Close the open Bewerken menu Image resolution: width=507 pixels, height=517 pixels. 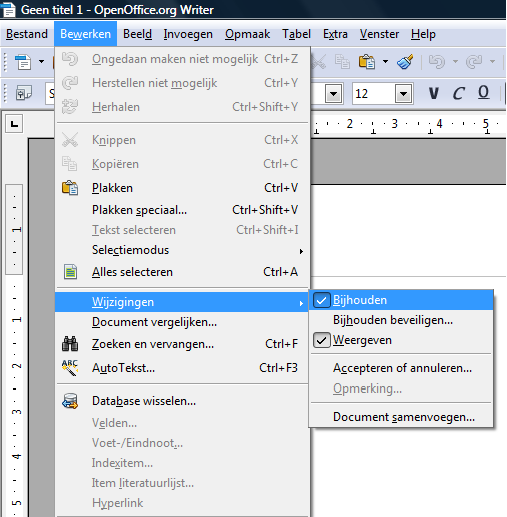click(85, 34)
